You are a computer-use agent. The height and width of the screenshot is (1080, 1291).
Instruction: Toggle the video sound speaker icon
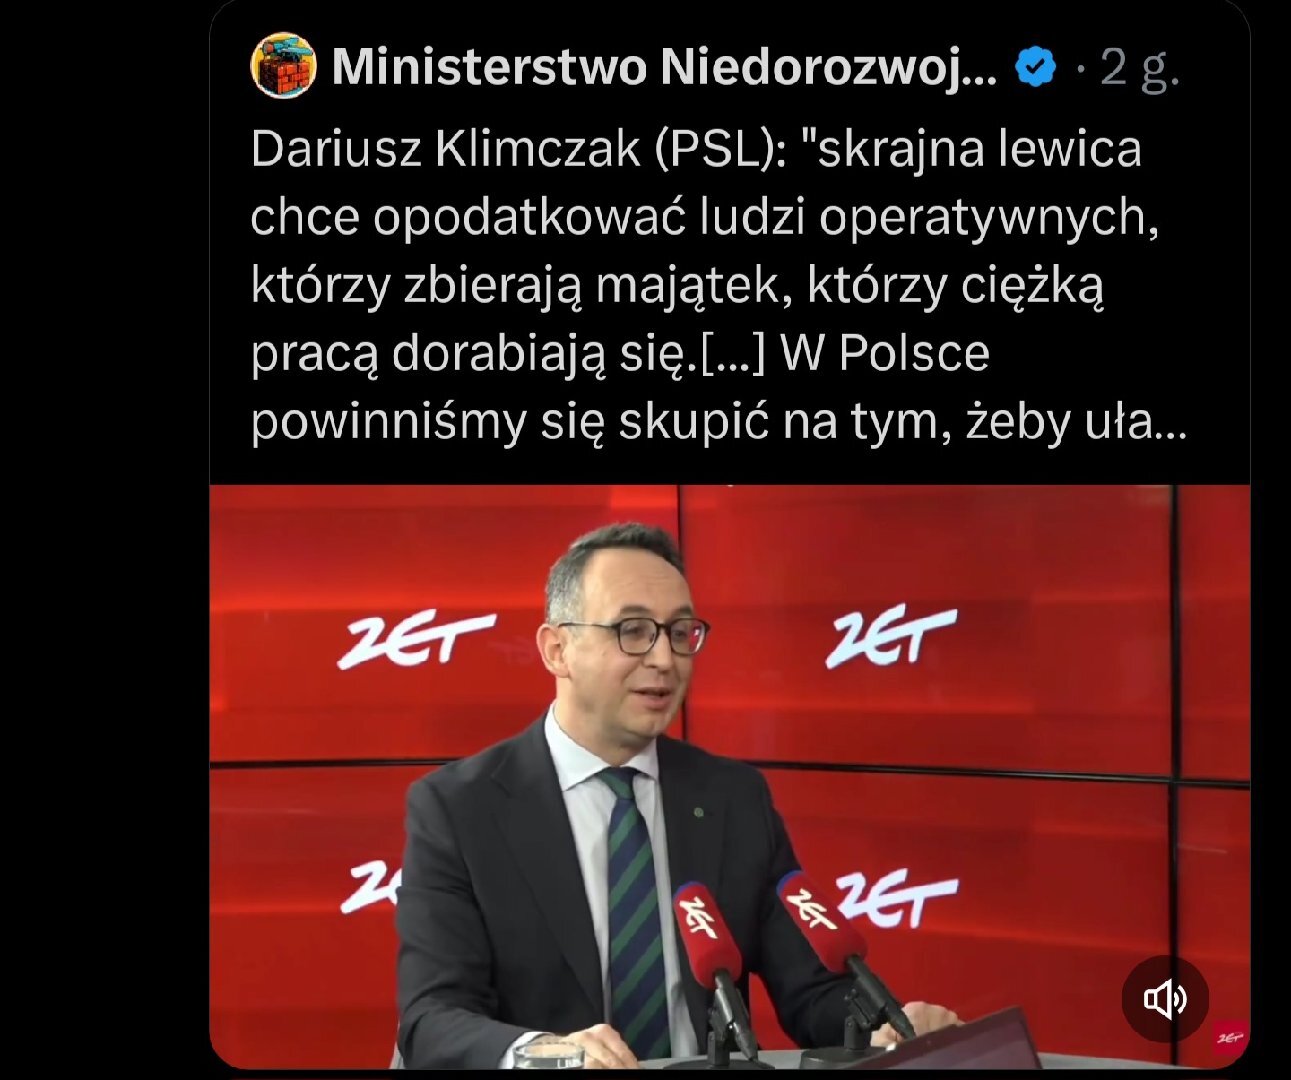pos(1165,999)
